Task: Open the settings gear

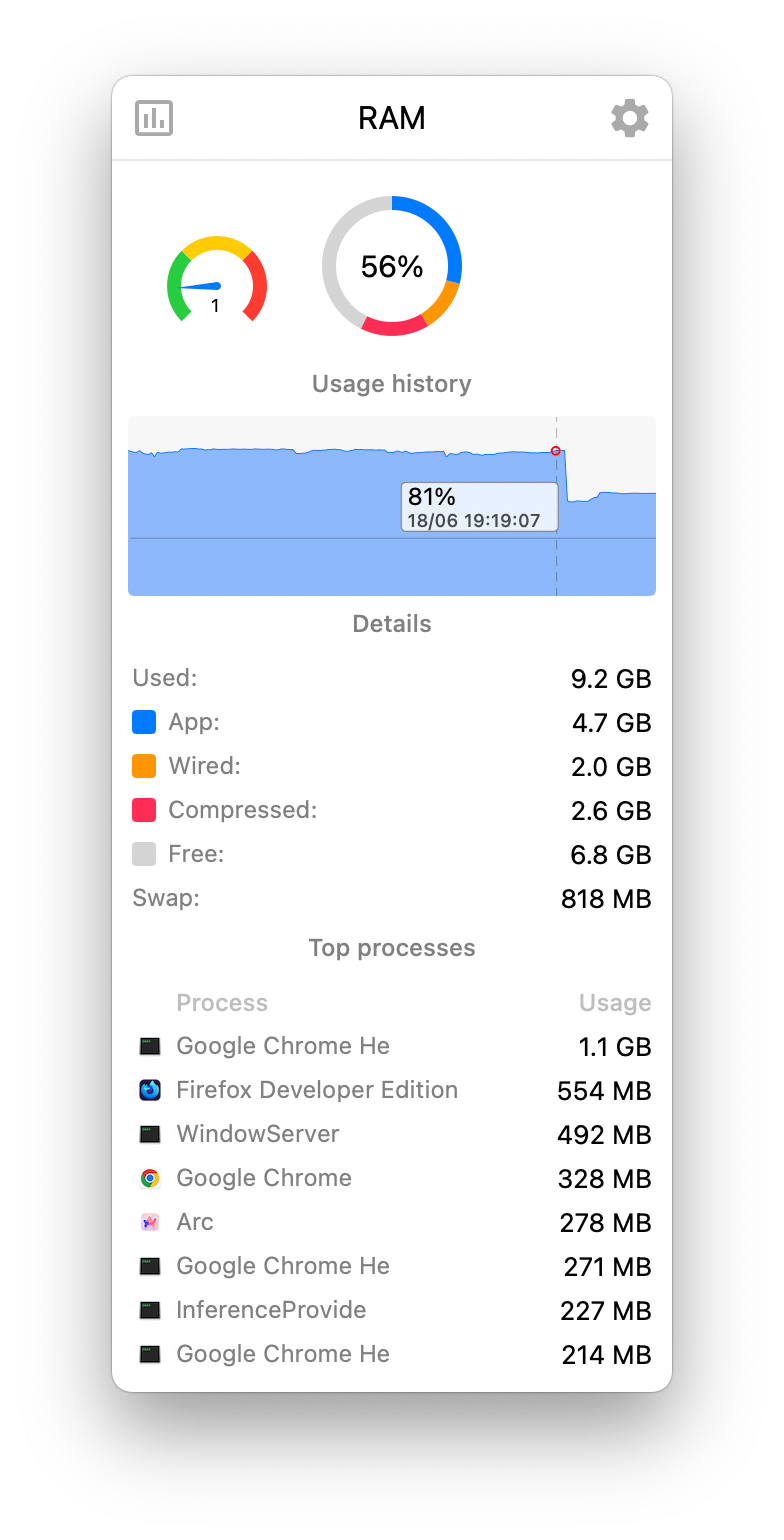Action: coord(630,118)
